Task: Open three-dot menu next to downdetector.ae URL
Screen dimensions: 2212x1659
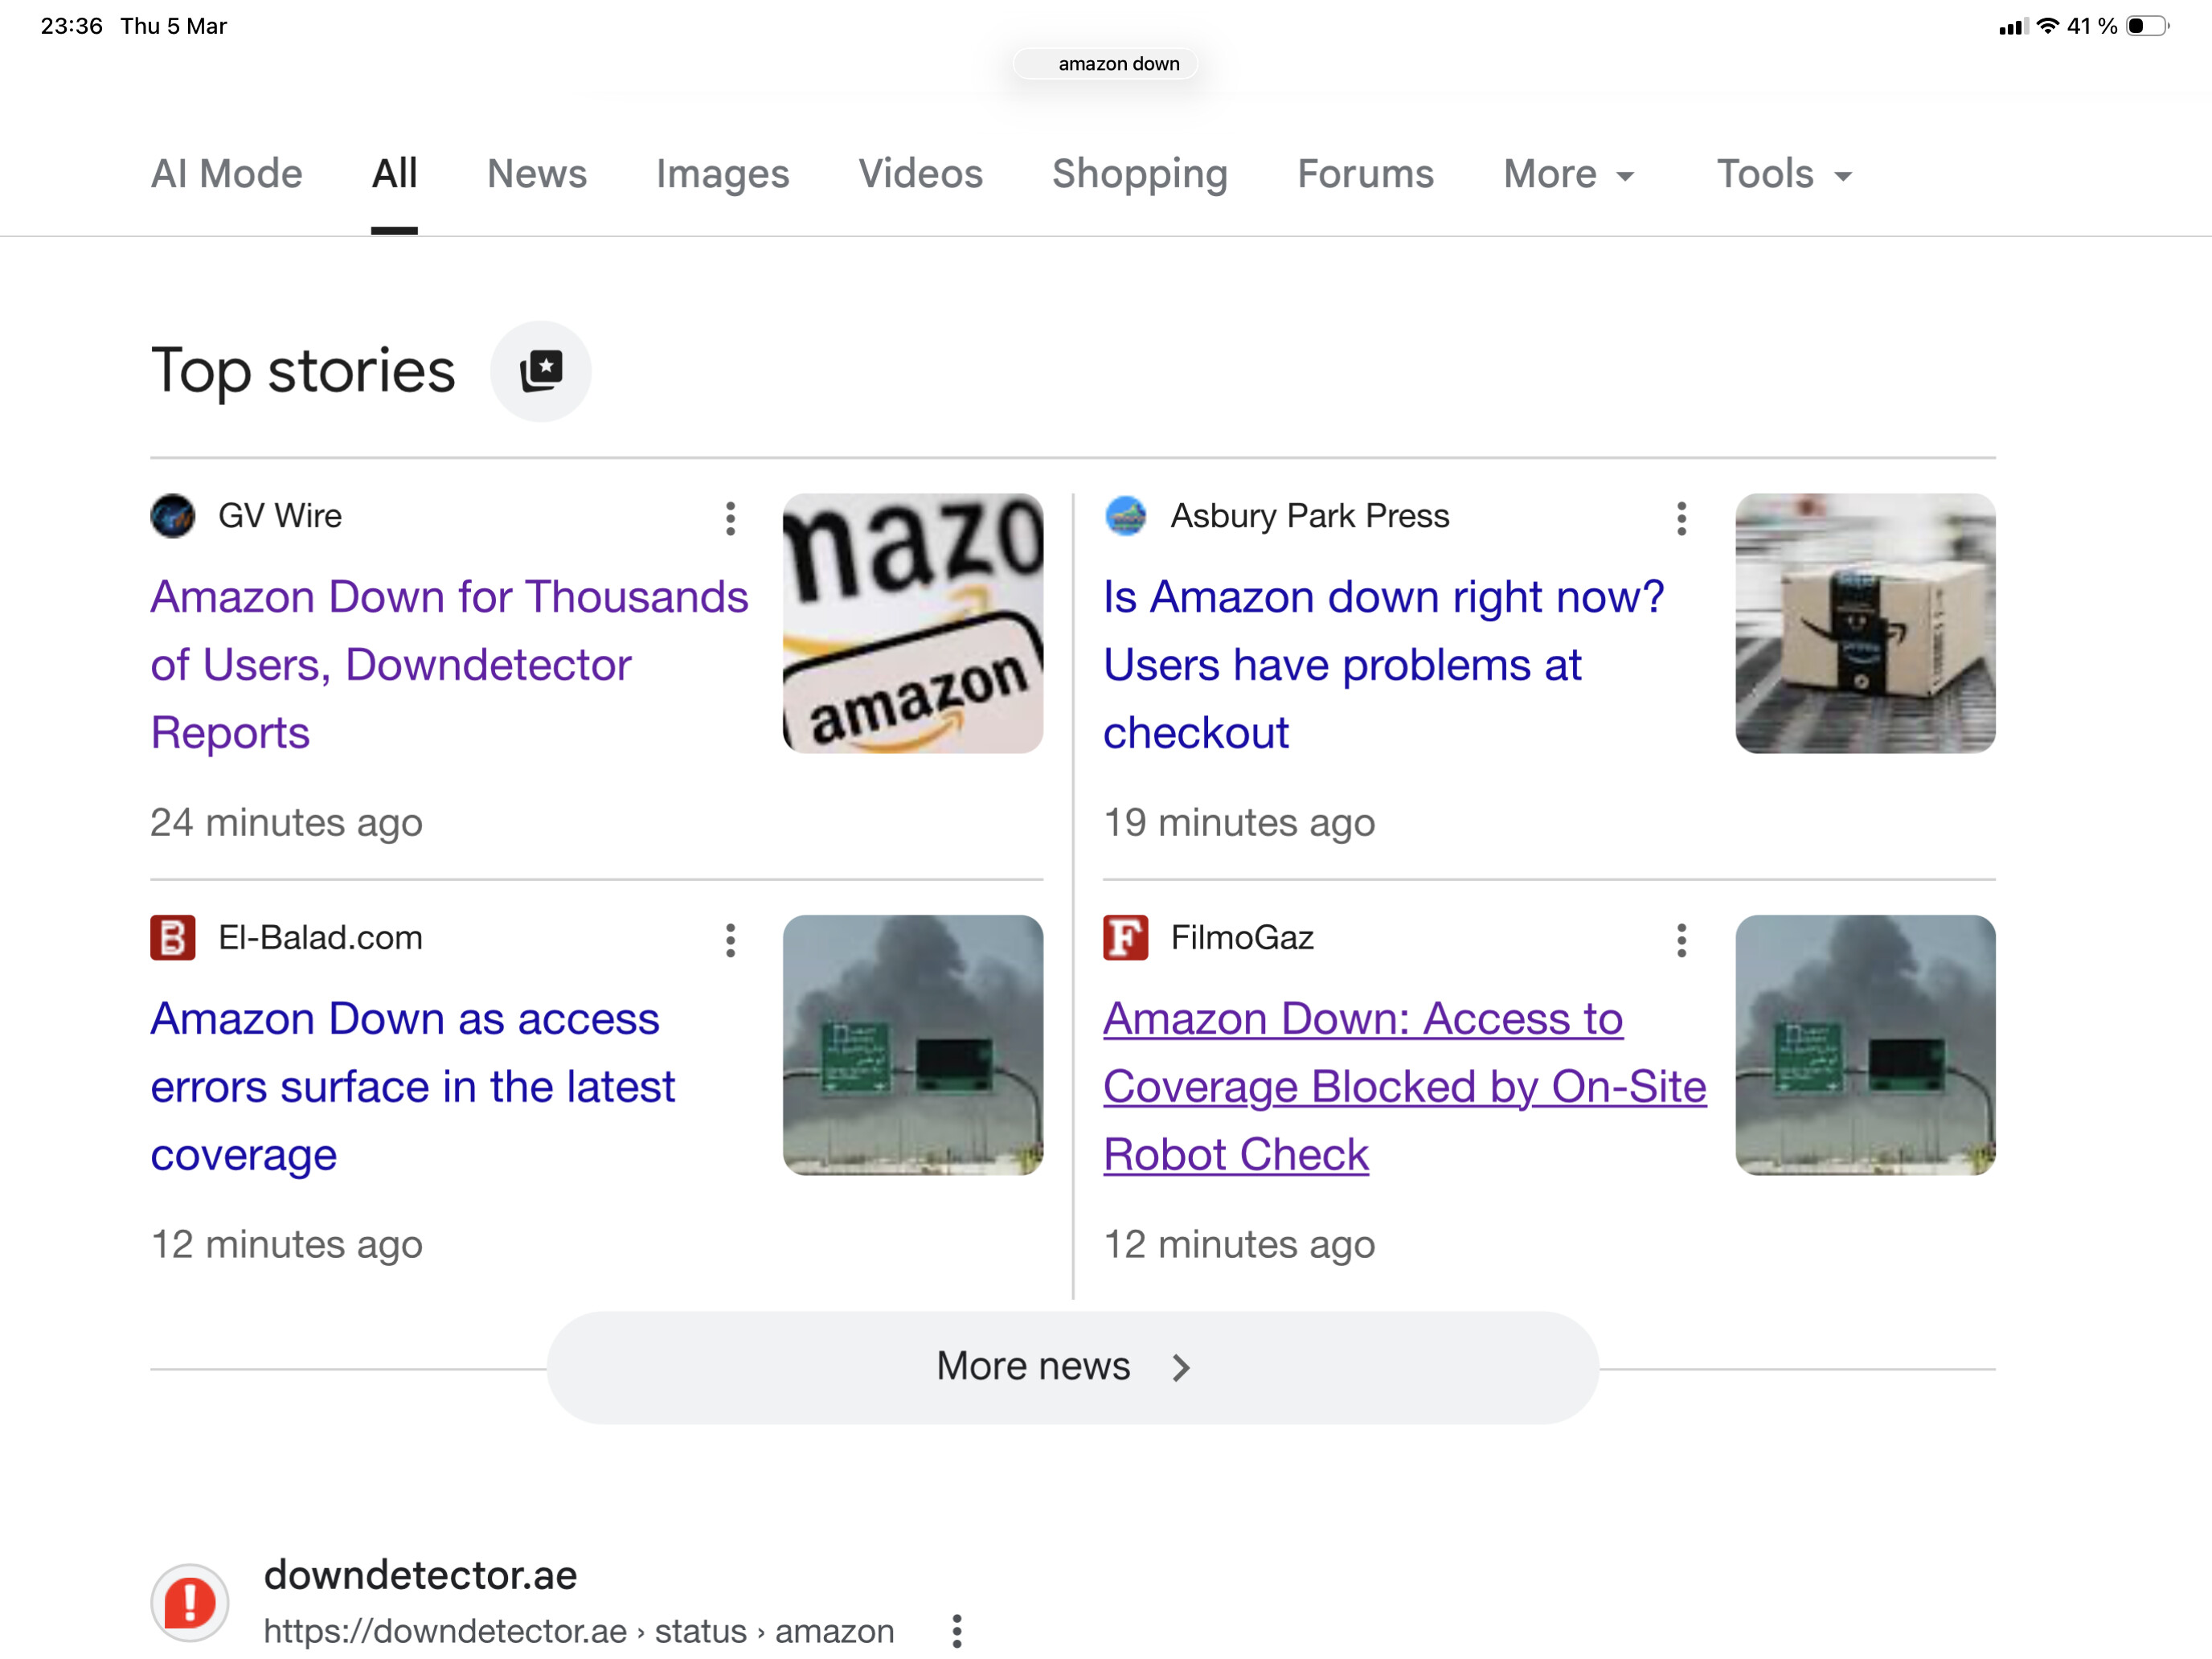Action: 956,1630
